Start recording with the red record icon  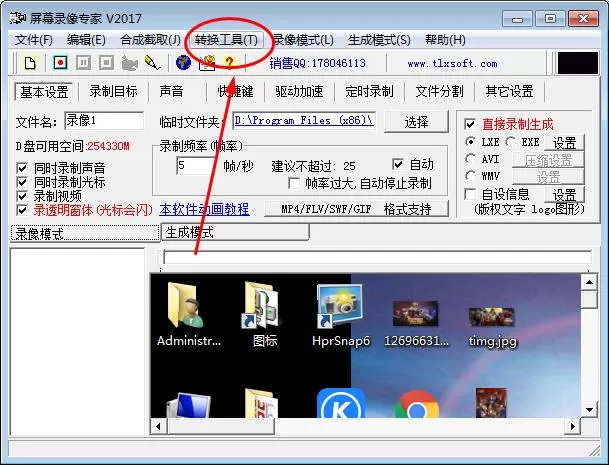60,63
